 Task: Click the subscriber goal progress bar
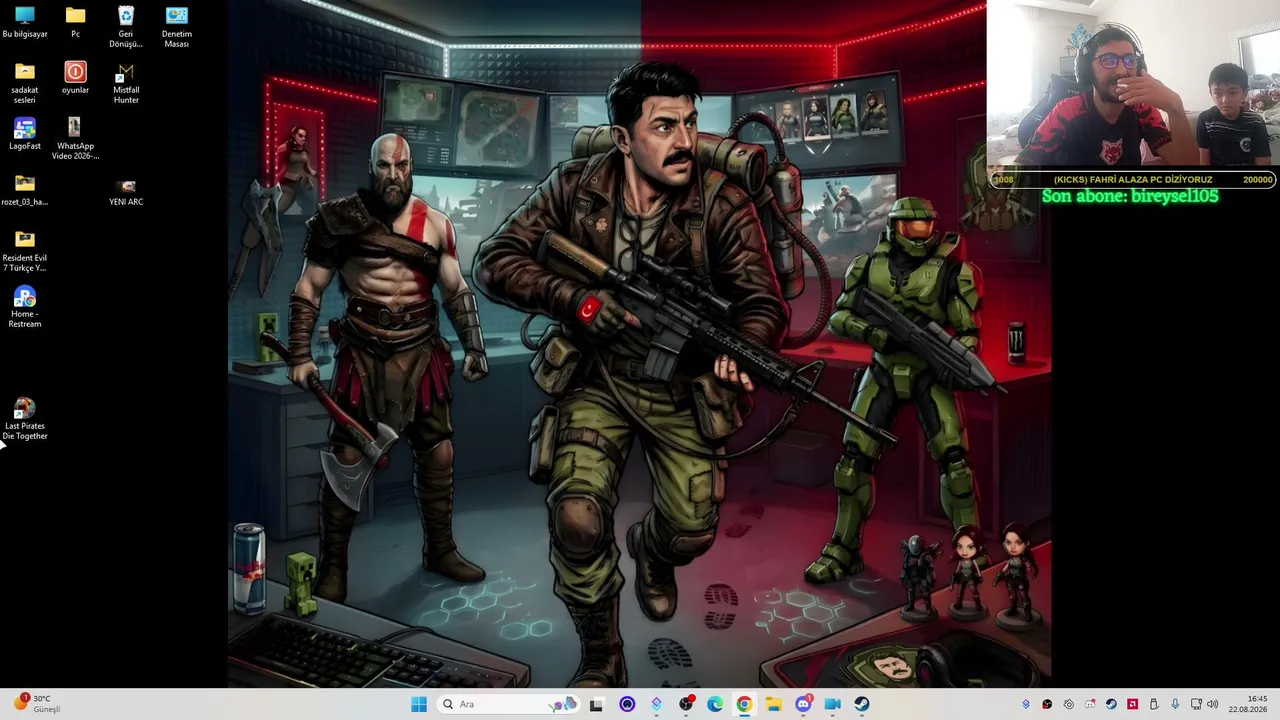pyautogui.click(x=1133, y=180)
